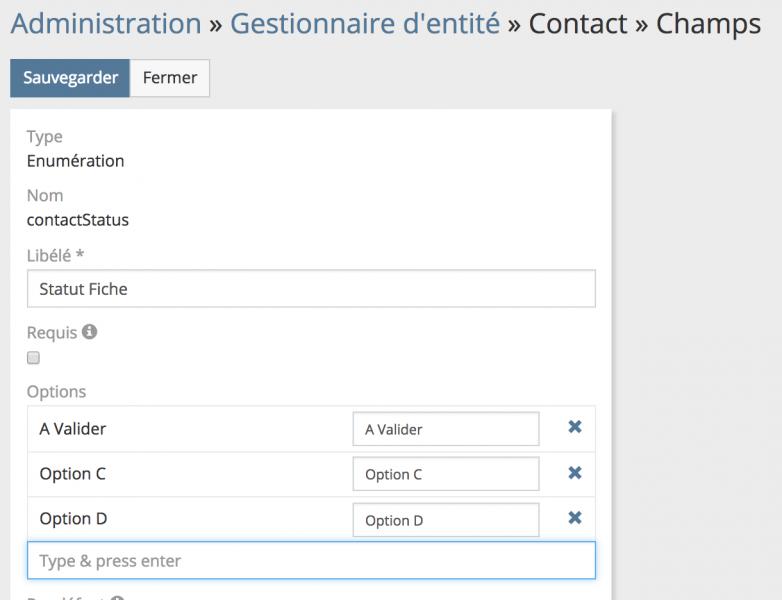
Task: Go to the Administration breadcrumb link
Action: point(106,24)
